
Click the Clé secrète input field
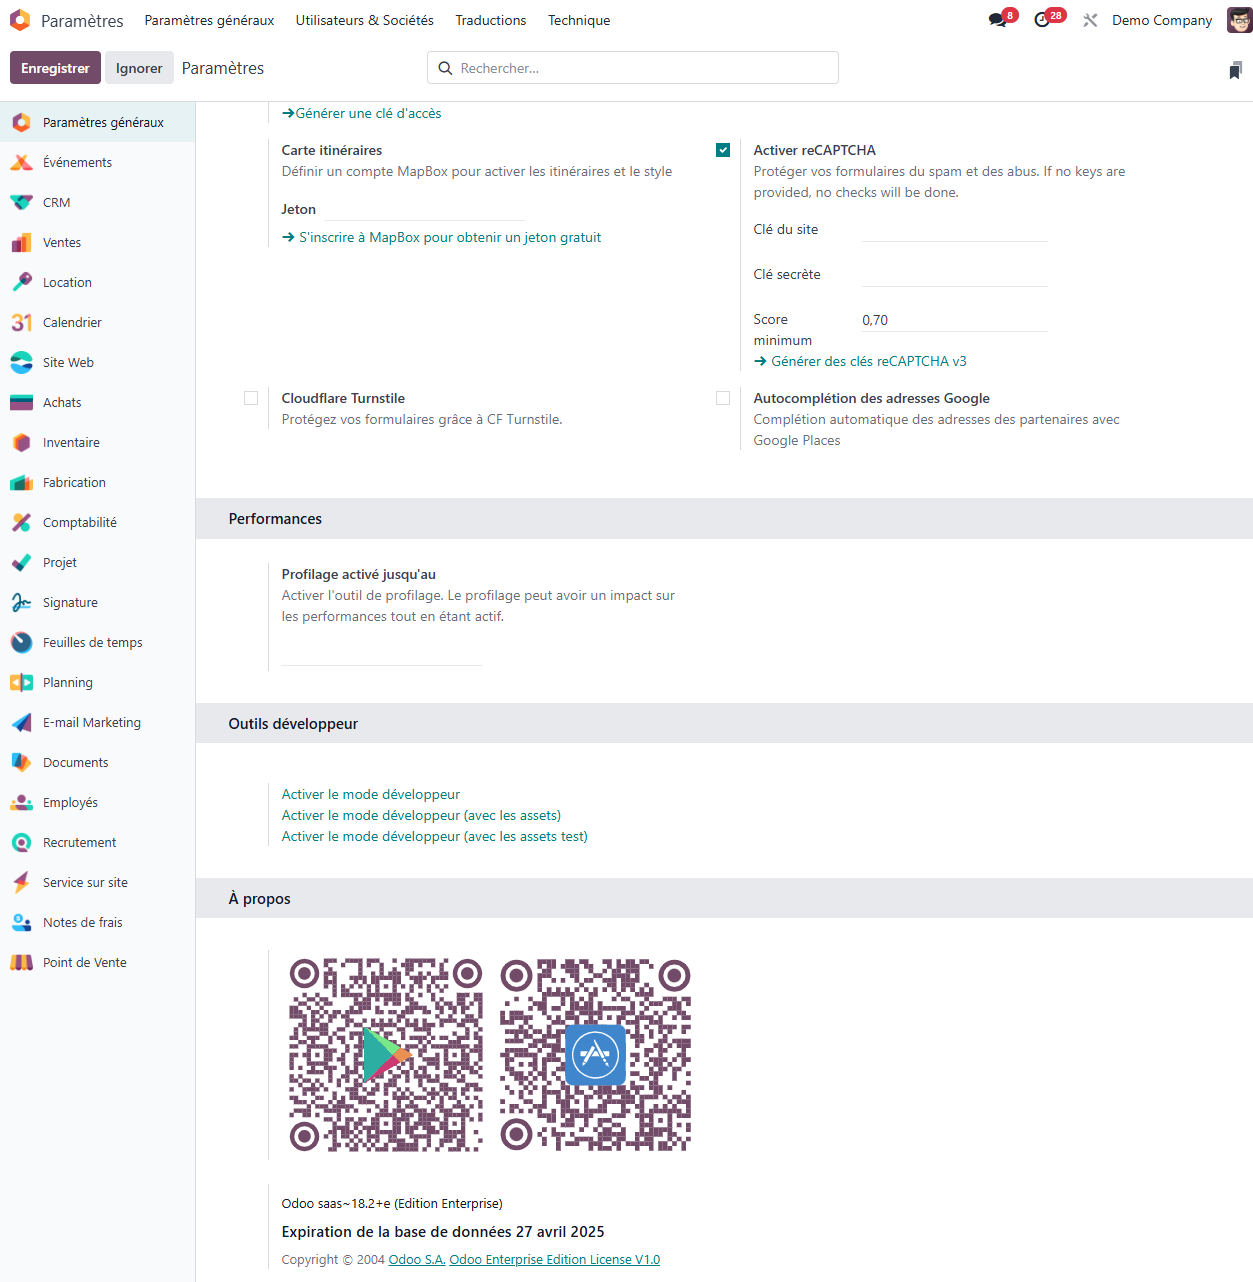point(955,275)
